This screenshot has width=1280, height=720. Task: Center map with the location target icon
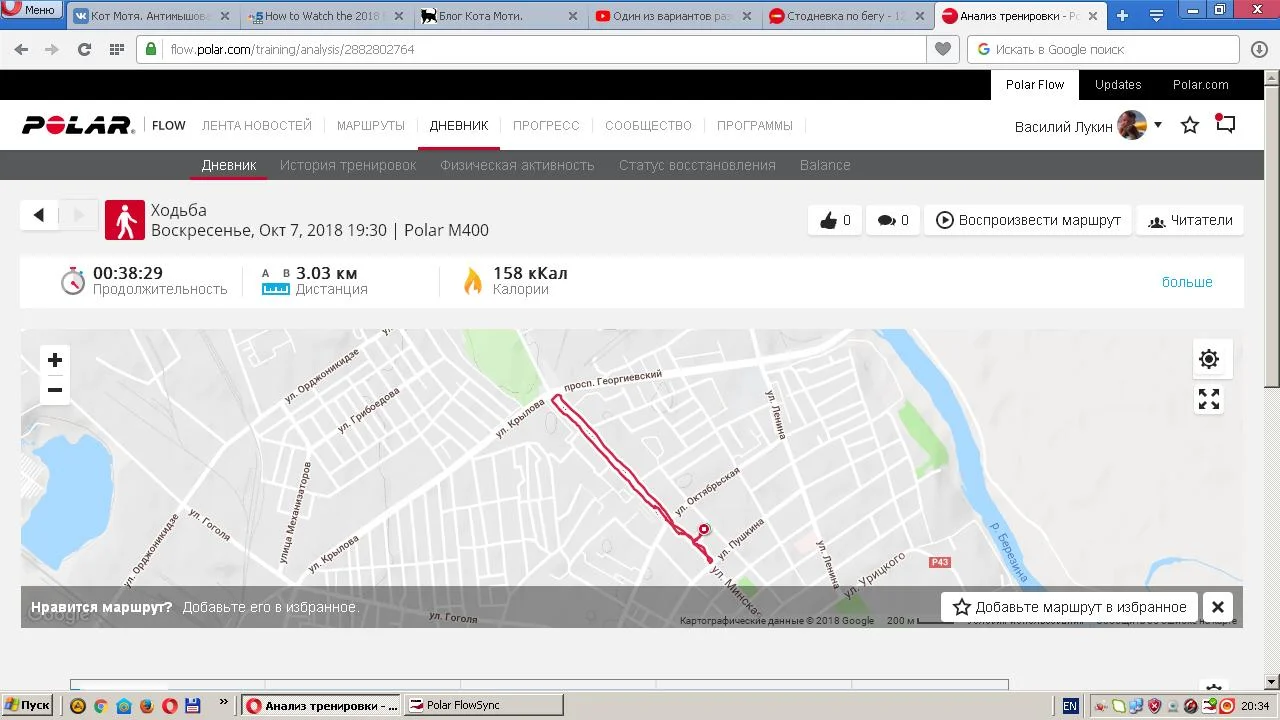click(x=1209, y=359)
